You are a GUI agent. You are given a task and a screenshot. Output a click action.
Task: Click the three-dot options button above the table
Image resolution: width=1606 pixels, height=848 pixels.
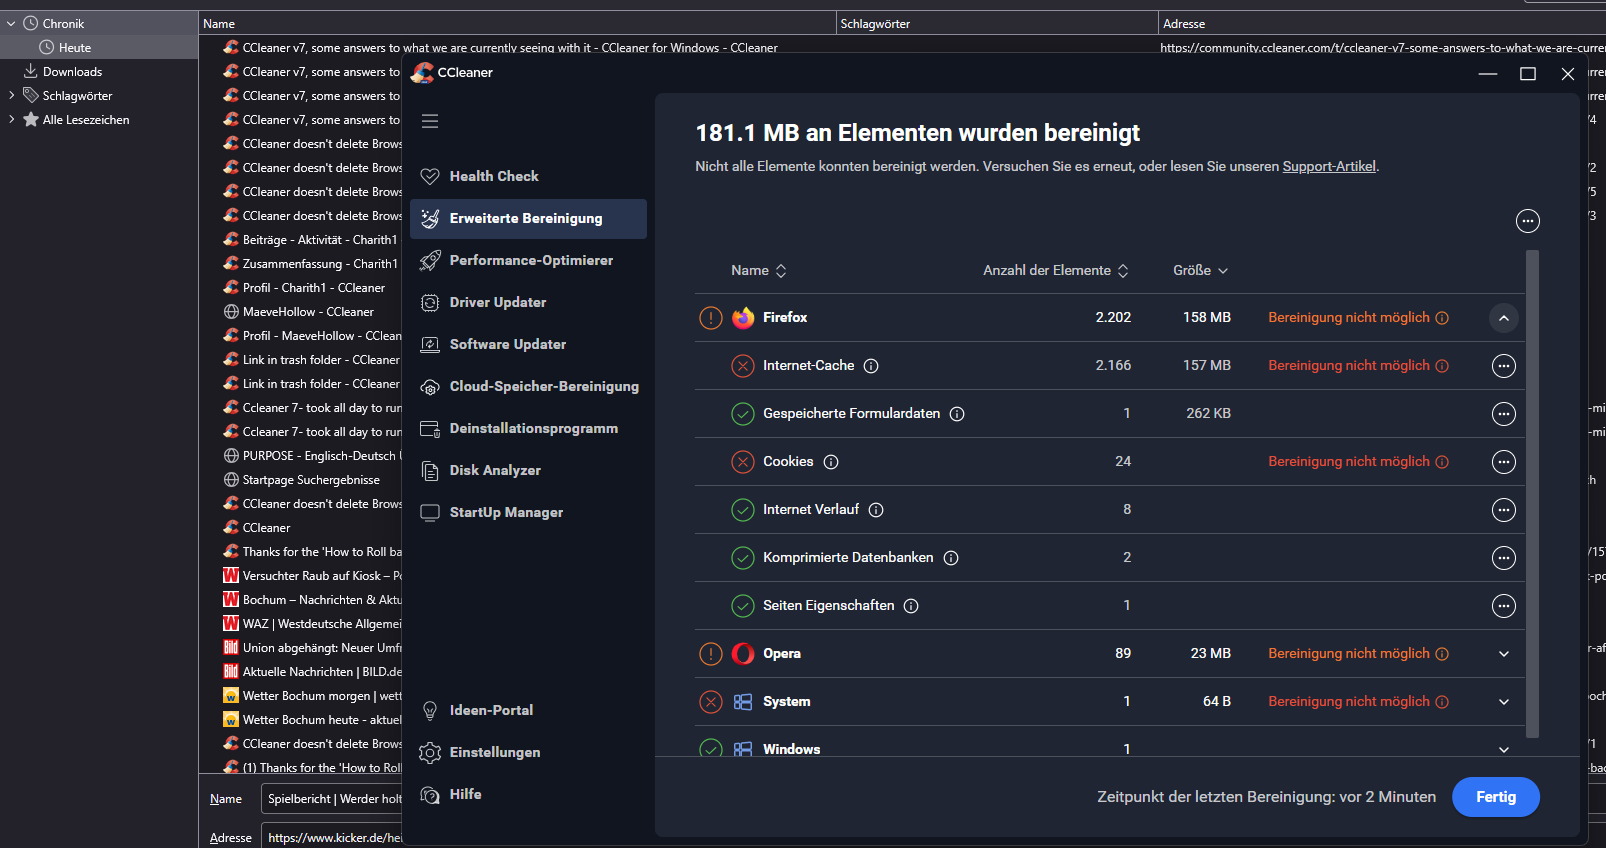1527,221
